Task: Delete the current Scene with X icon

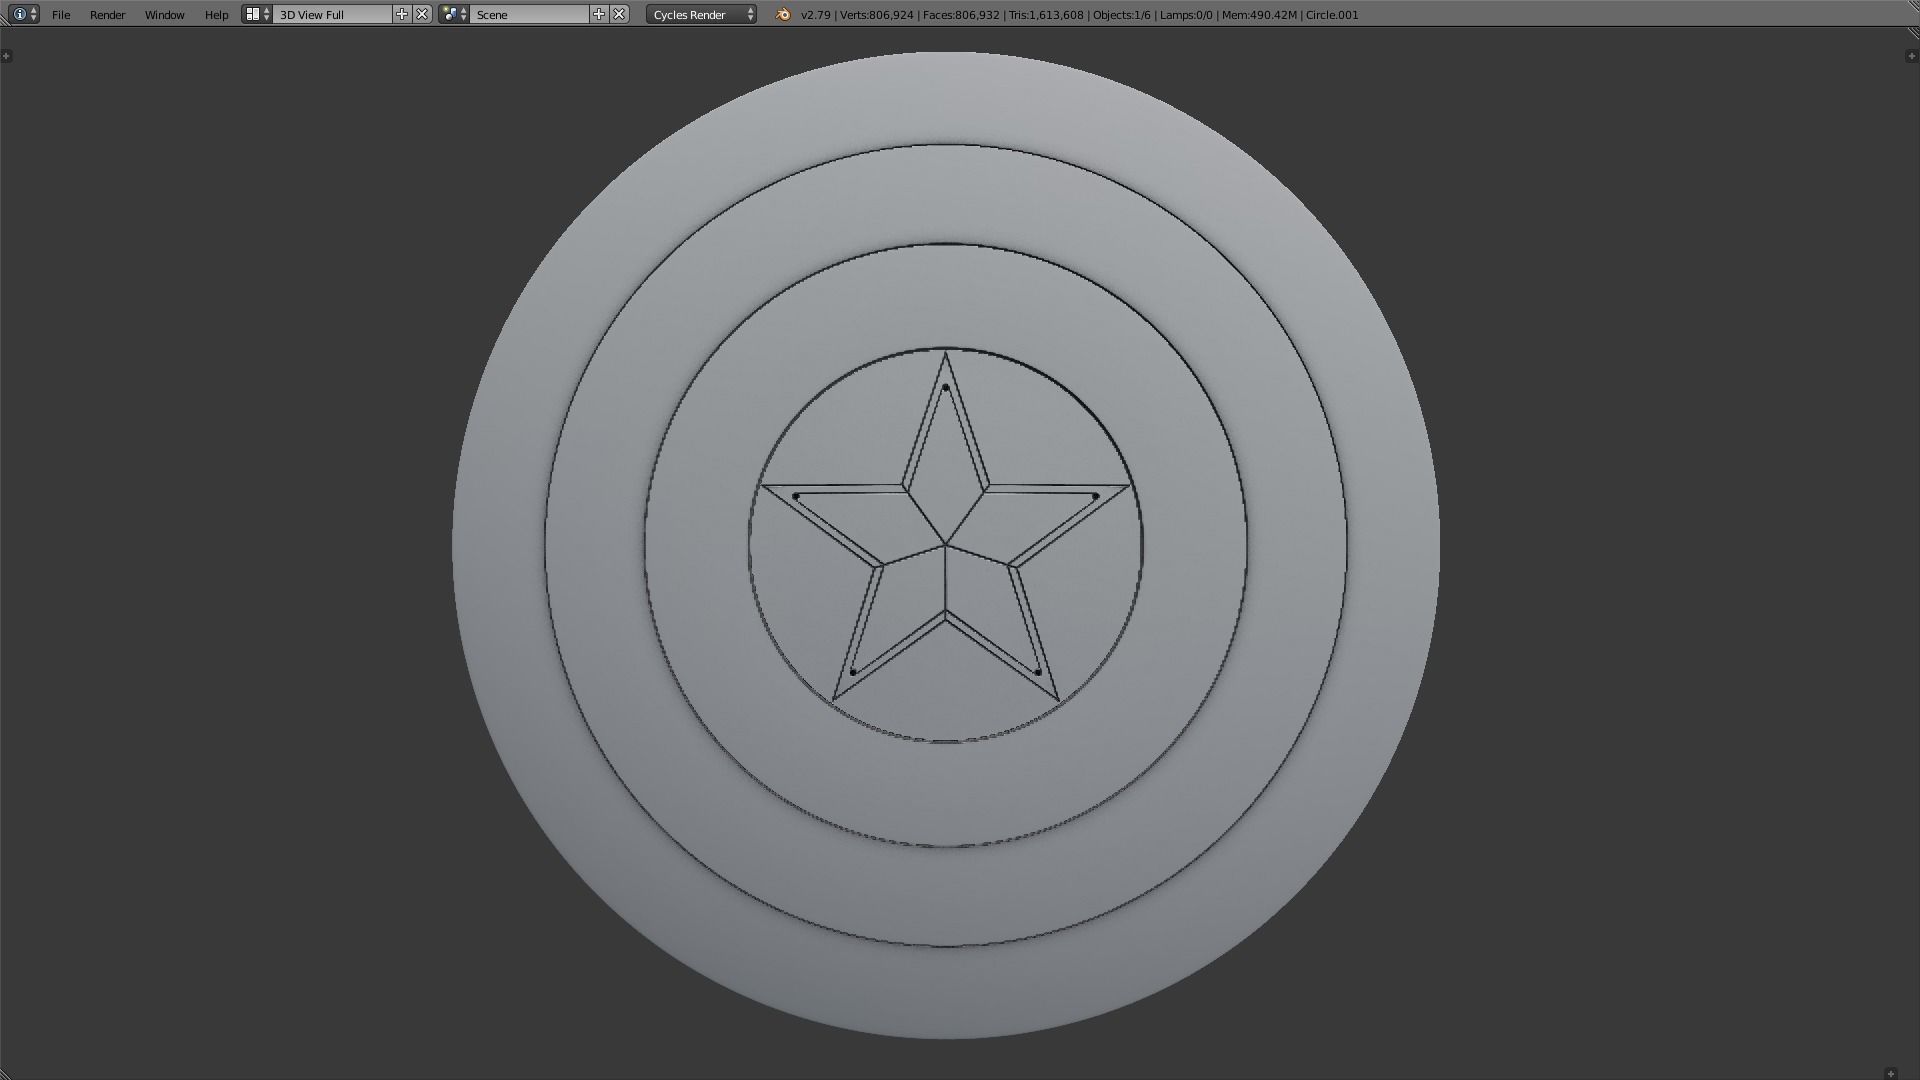Action: click(619, 14)
